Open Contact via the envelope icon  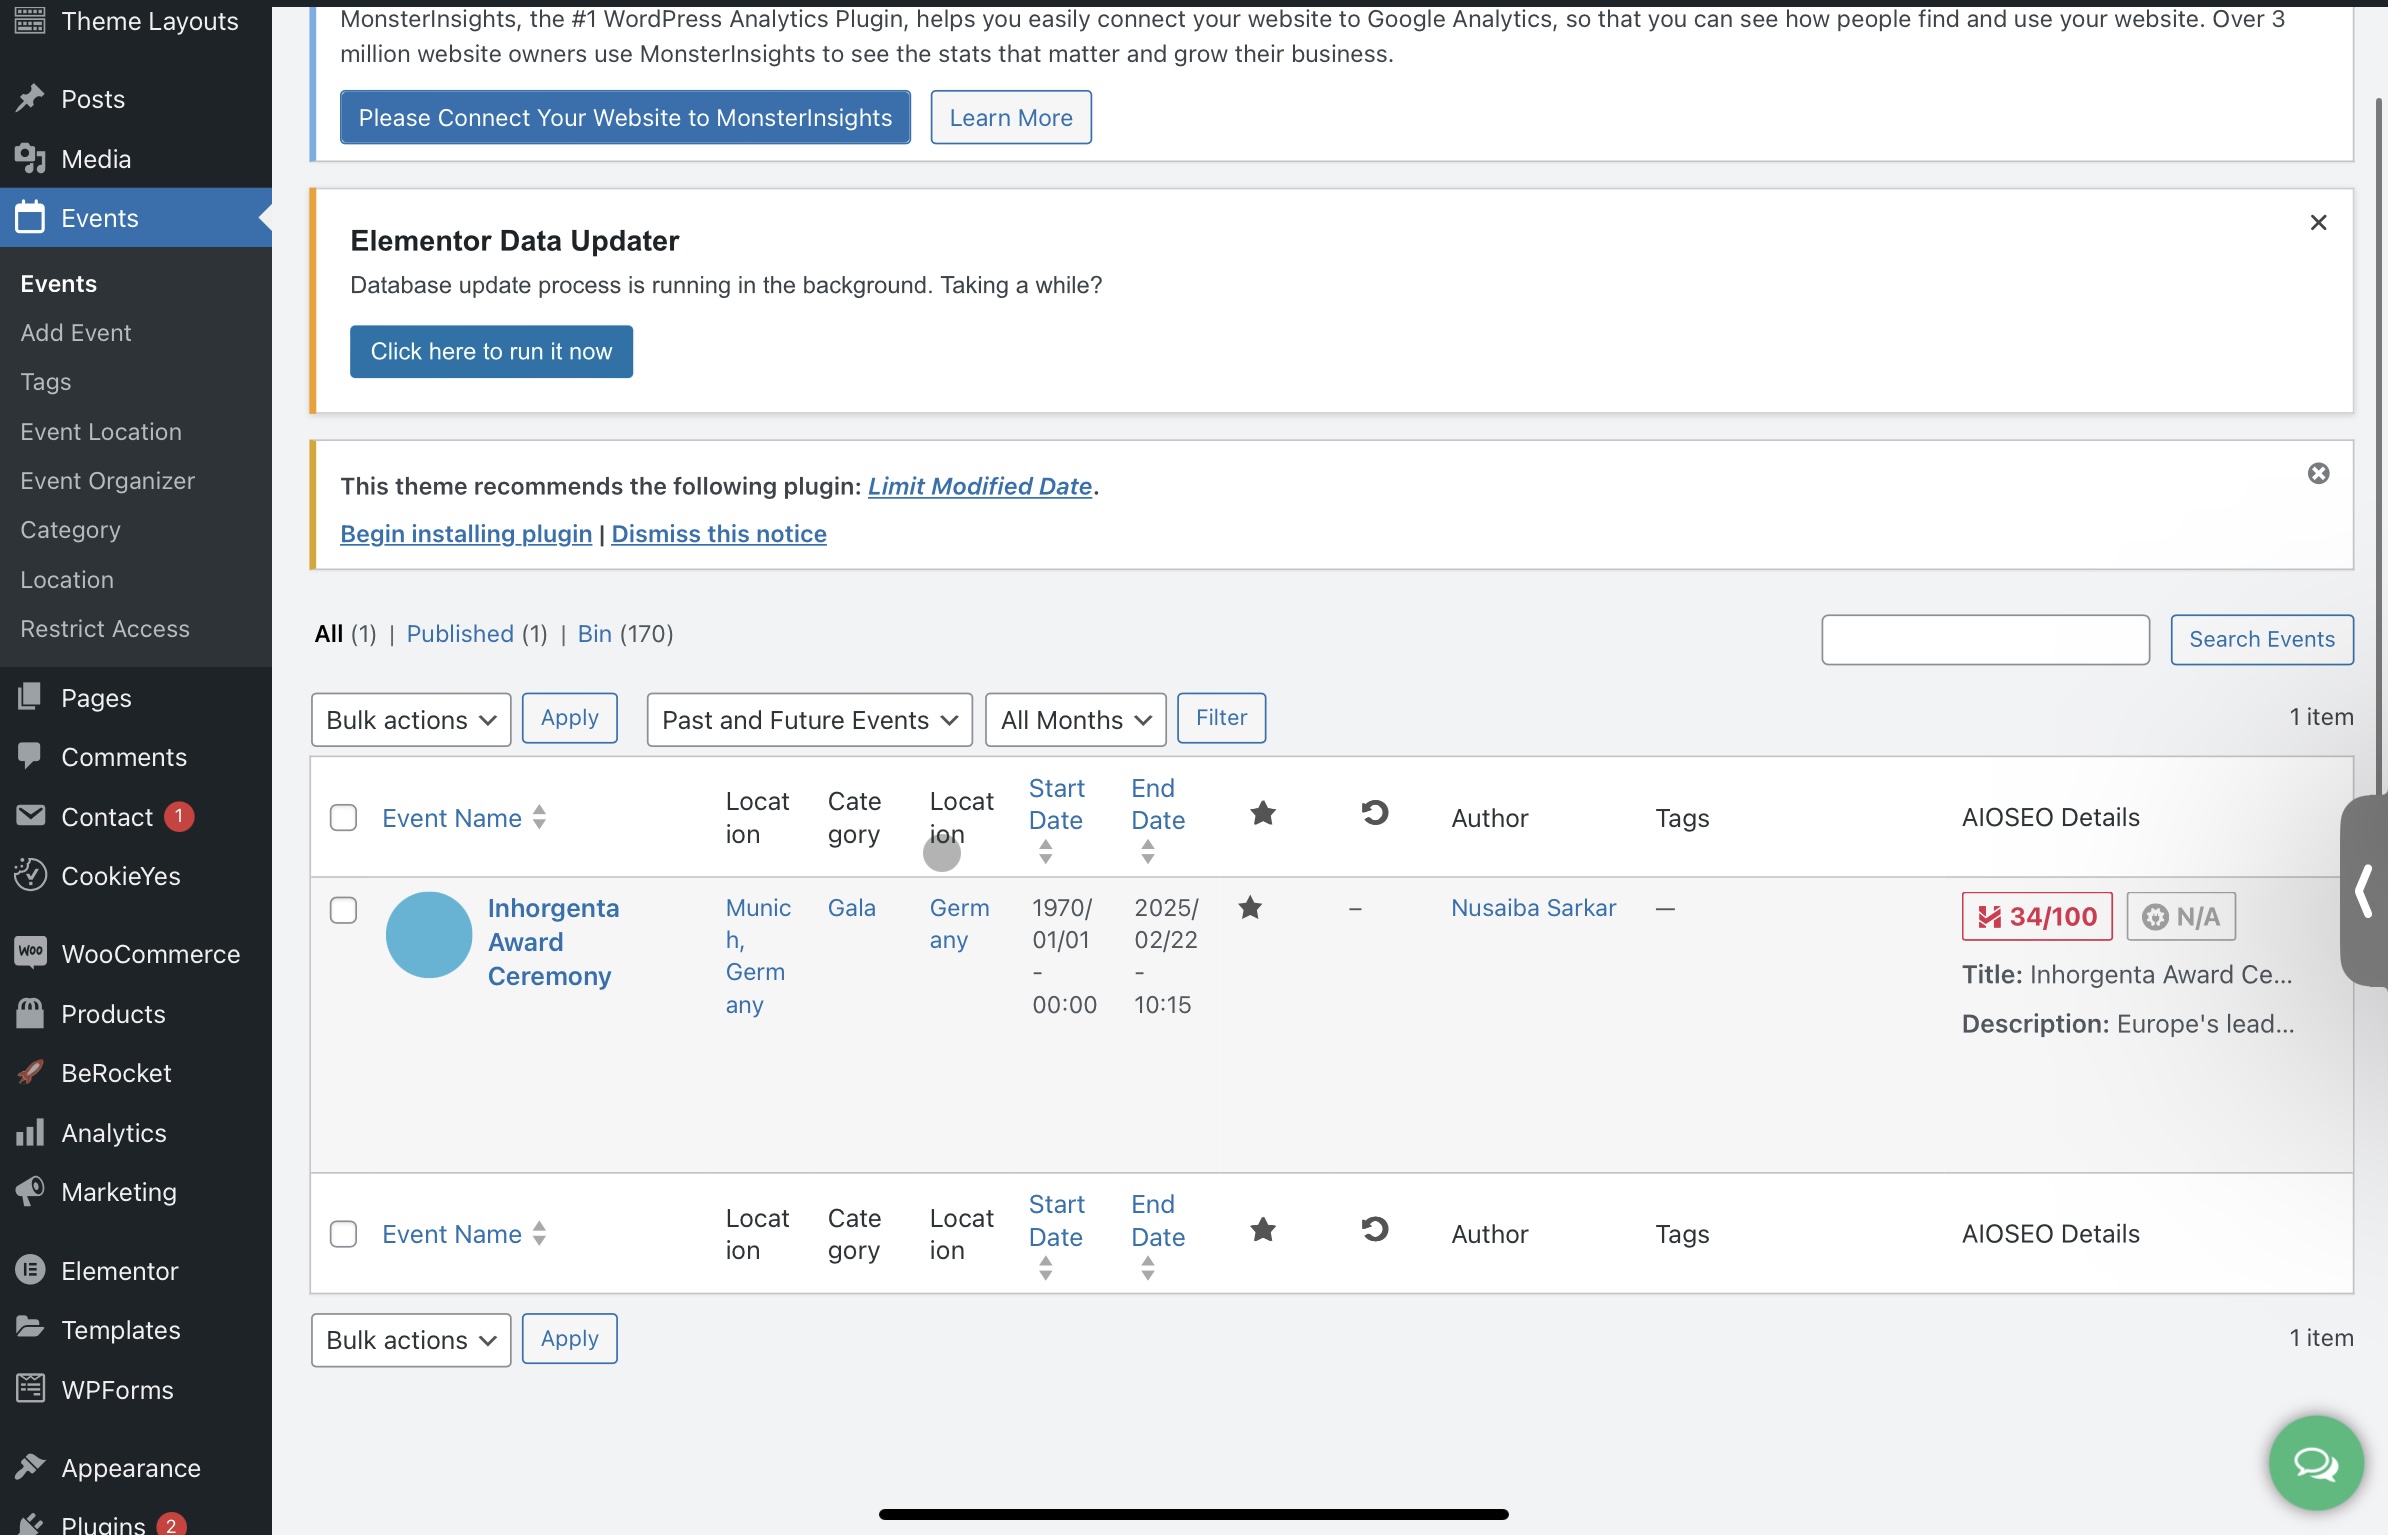[x=30, y=816]
